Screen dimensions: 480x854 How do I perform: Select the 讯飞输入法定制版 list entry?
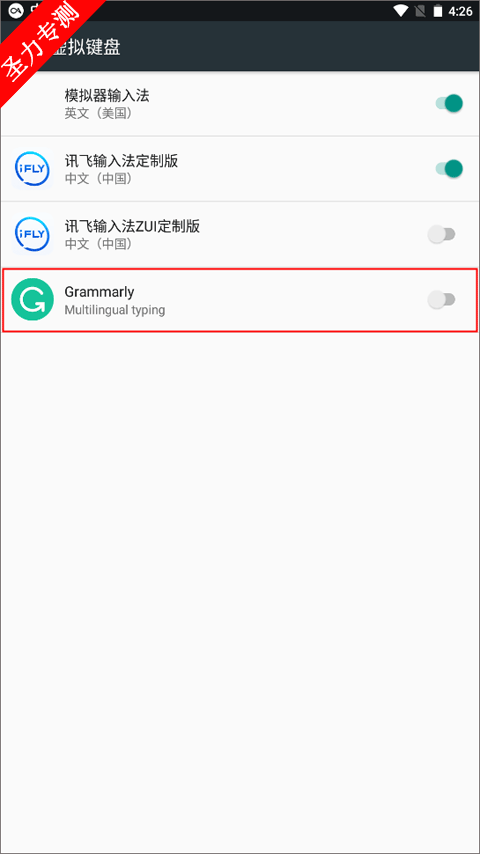coord(240,169)
